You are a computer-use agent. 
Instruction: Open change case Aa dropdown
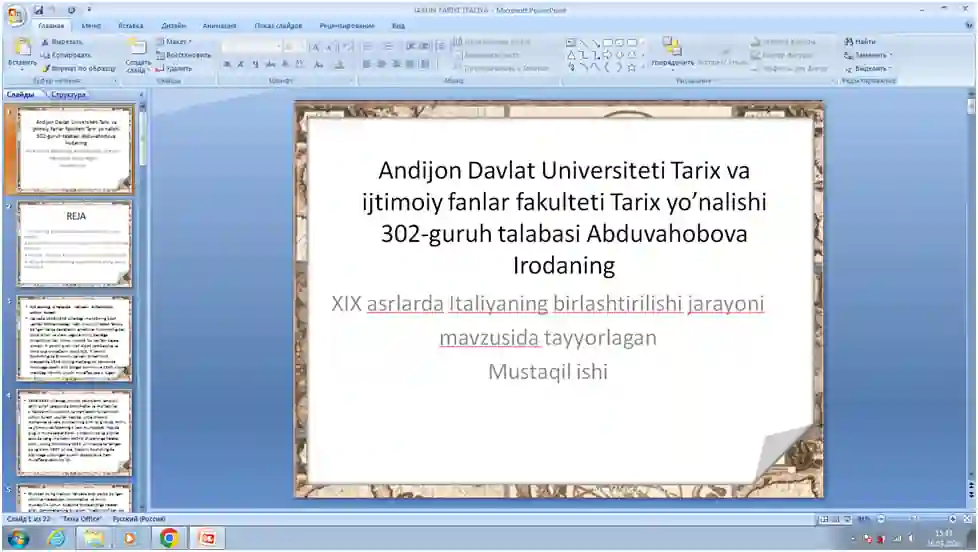tap(319, 64)
